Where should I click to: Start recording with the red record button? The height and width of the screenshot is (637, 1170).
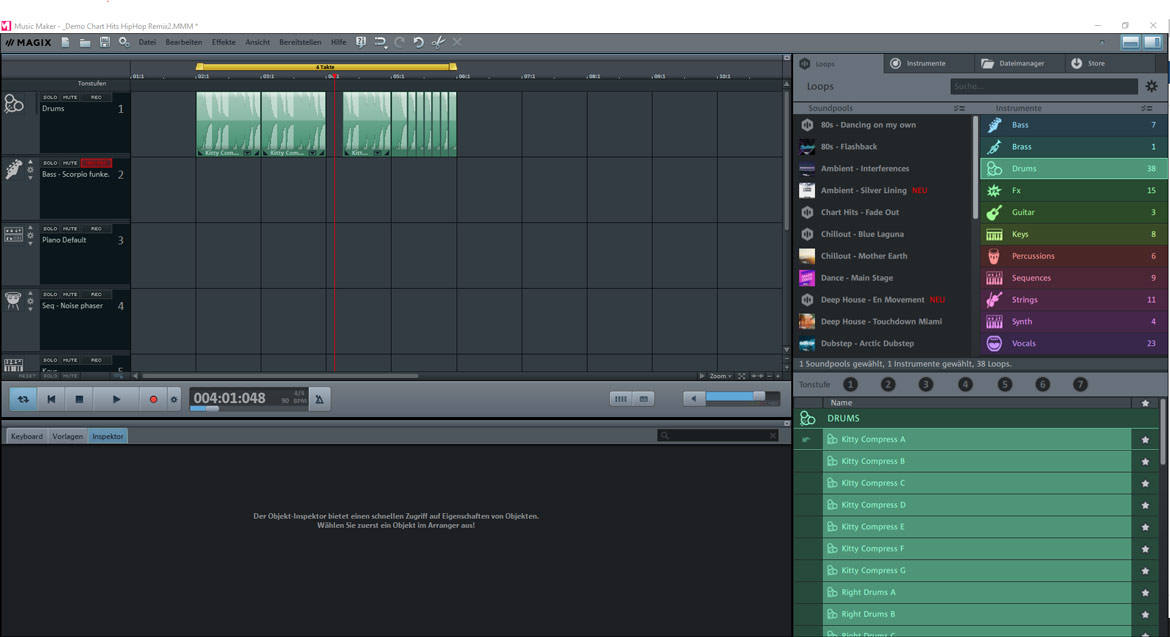[153, 399]
